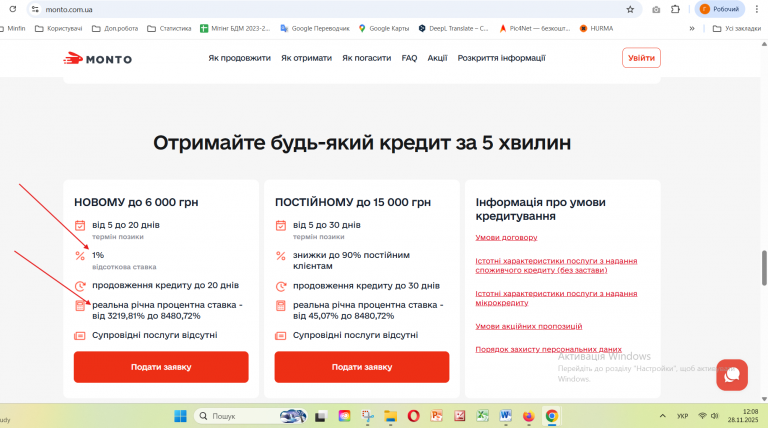This screenshot has width=768, height=428.
Task: Open the Доп.робота bookmarks folder
Action: coord(115,28)
